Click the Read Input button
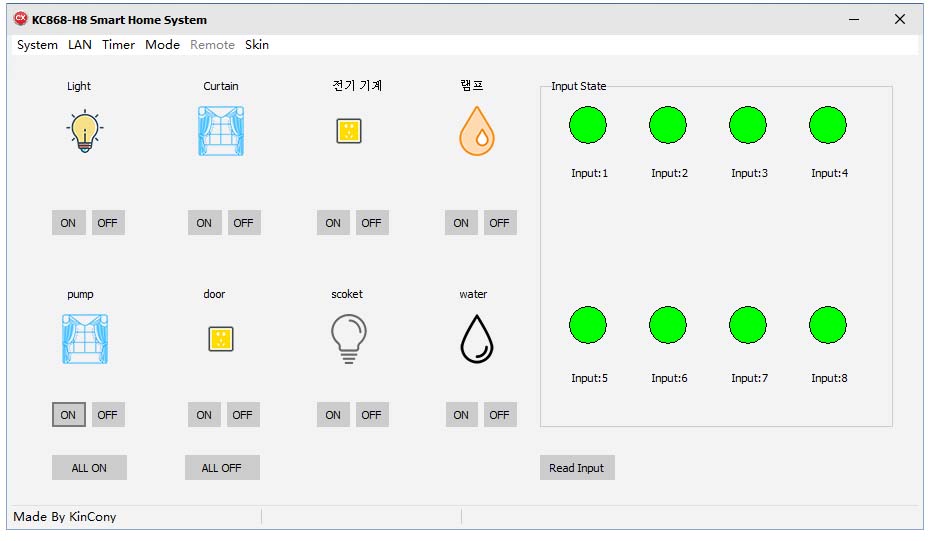This screenshot has width=934, height=541. click(x=577, y=468)
